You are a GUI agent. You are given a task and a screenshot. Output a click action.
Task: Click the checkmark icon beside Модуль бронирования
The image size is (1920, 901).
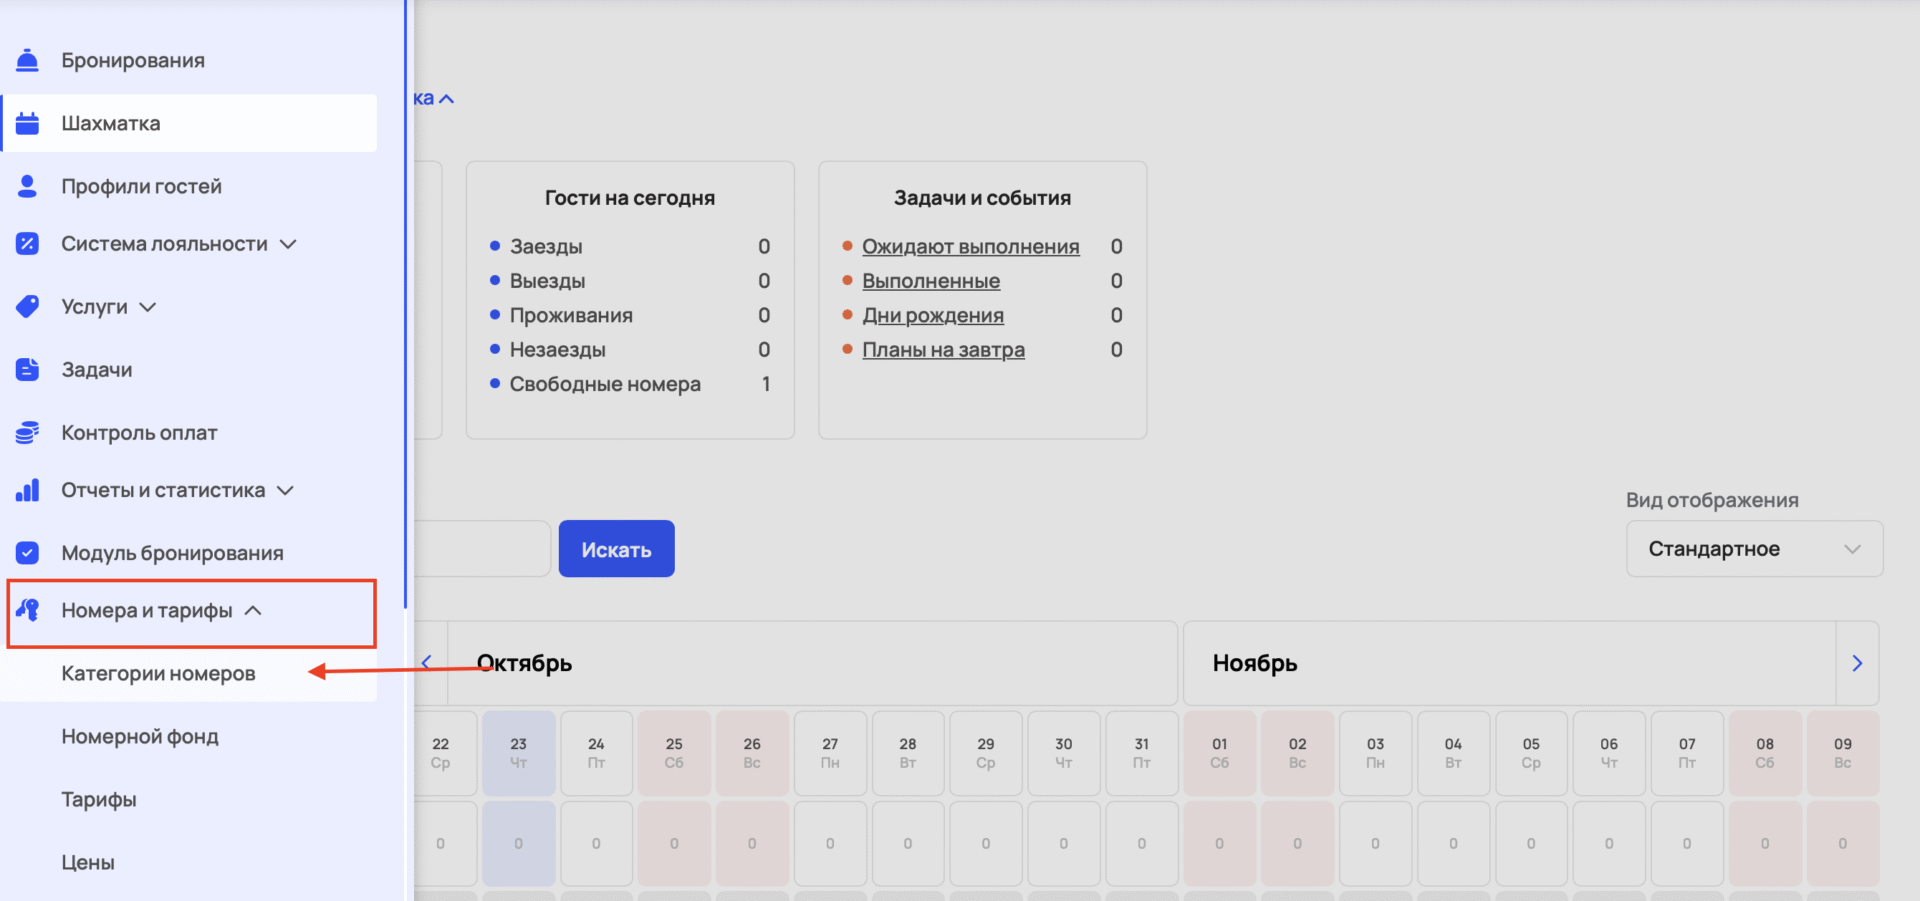click(x=27, y=553)
